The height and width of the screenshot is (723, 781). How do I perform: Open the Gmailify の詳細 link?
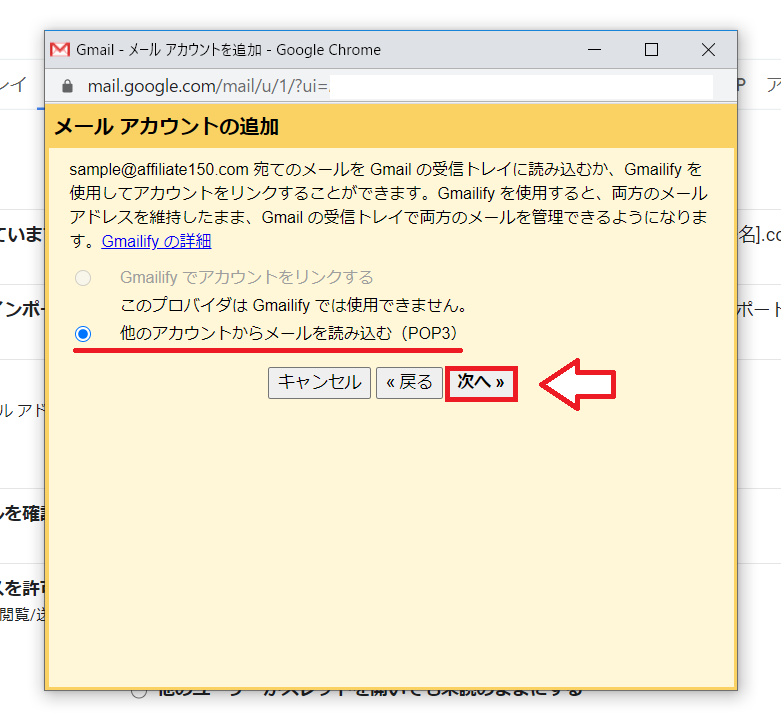tap(156, 241)
